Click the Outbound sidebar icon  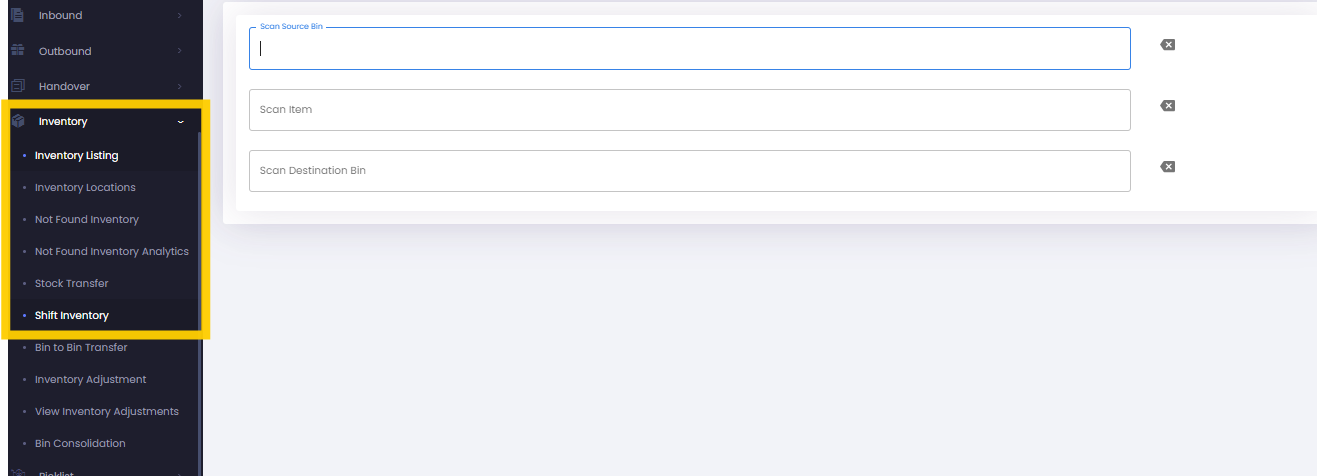pyautogui.click(x=17, y=51)
